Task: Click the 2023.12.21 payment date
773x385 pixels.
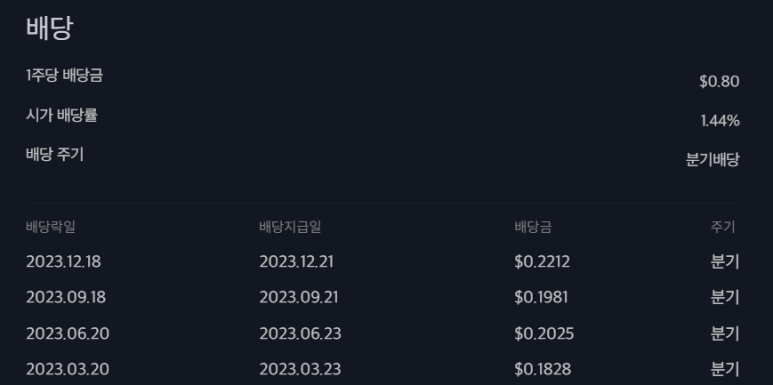Action: (x=296, y=262)
